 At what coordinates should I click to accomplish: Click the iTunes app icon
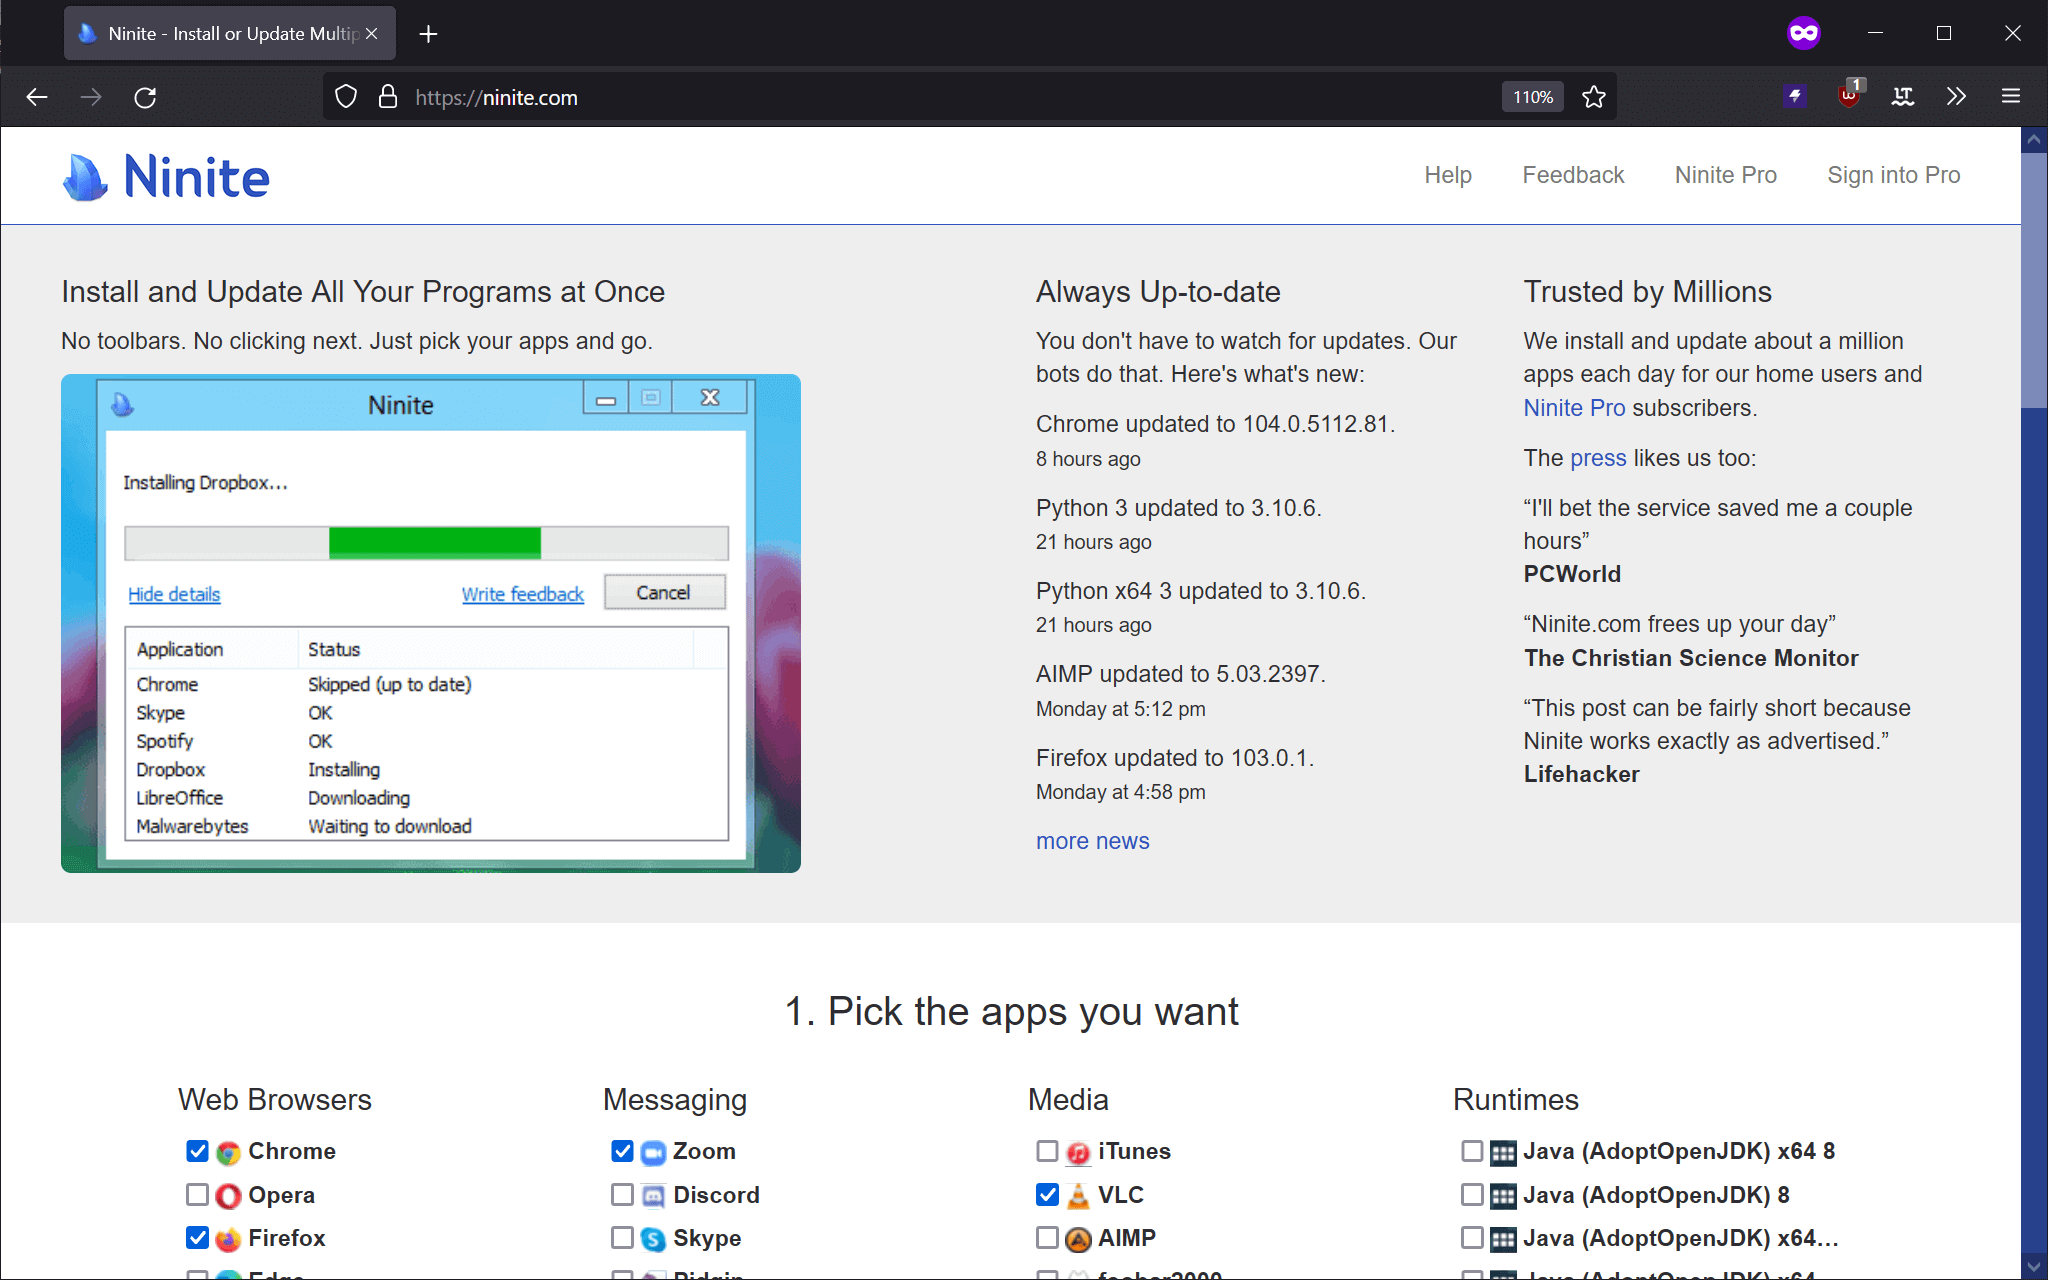tap(1078, 1153)
